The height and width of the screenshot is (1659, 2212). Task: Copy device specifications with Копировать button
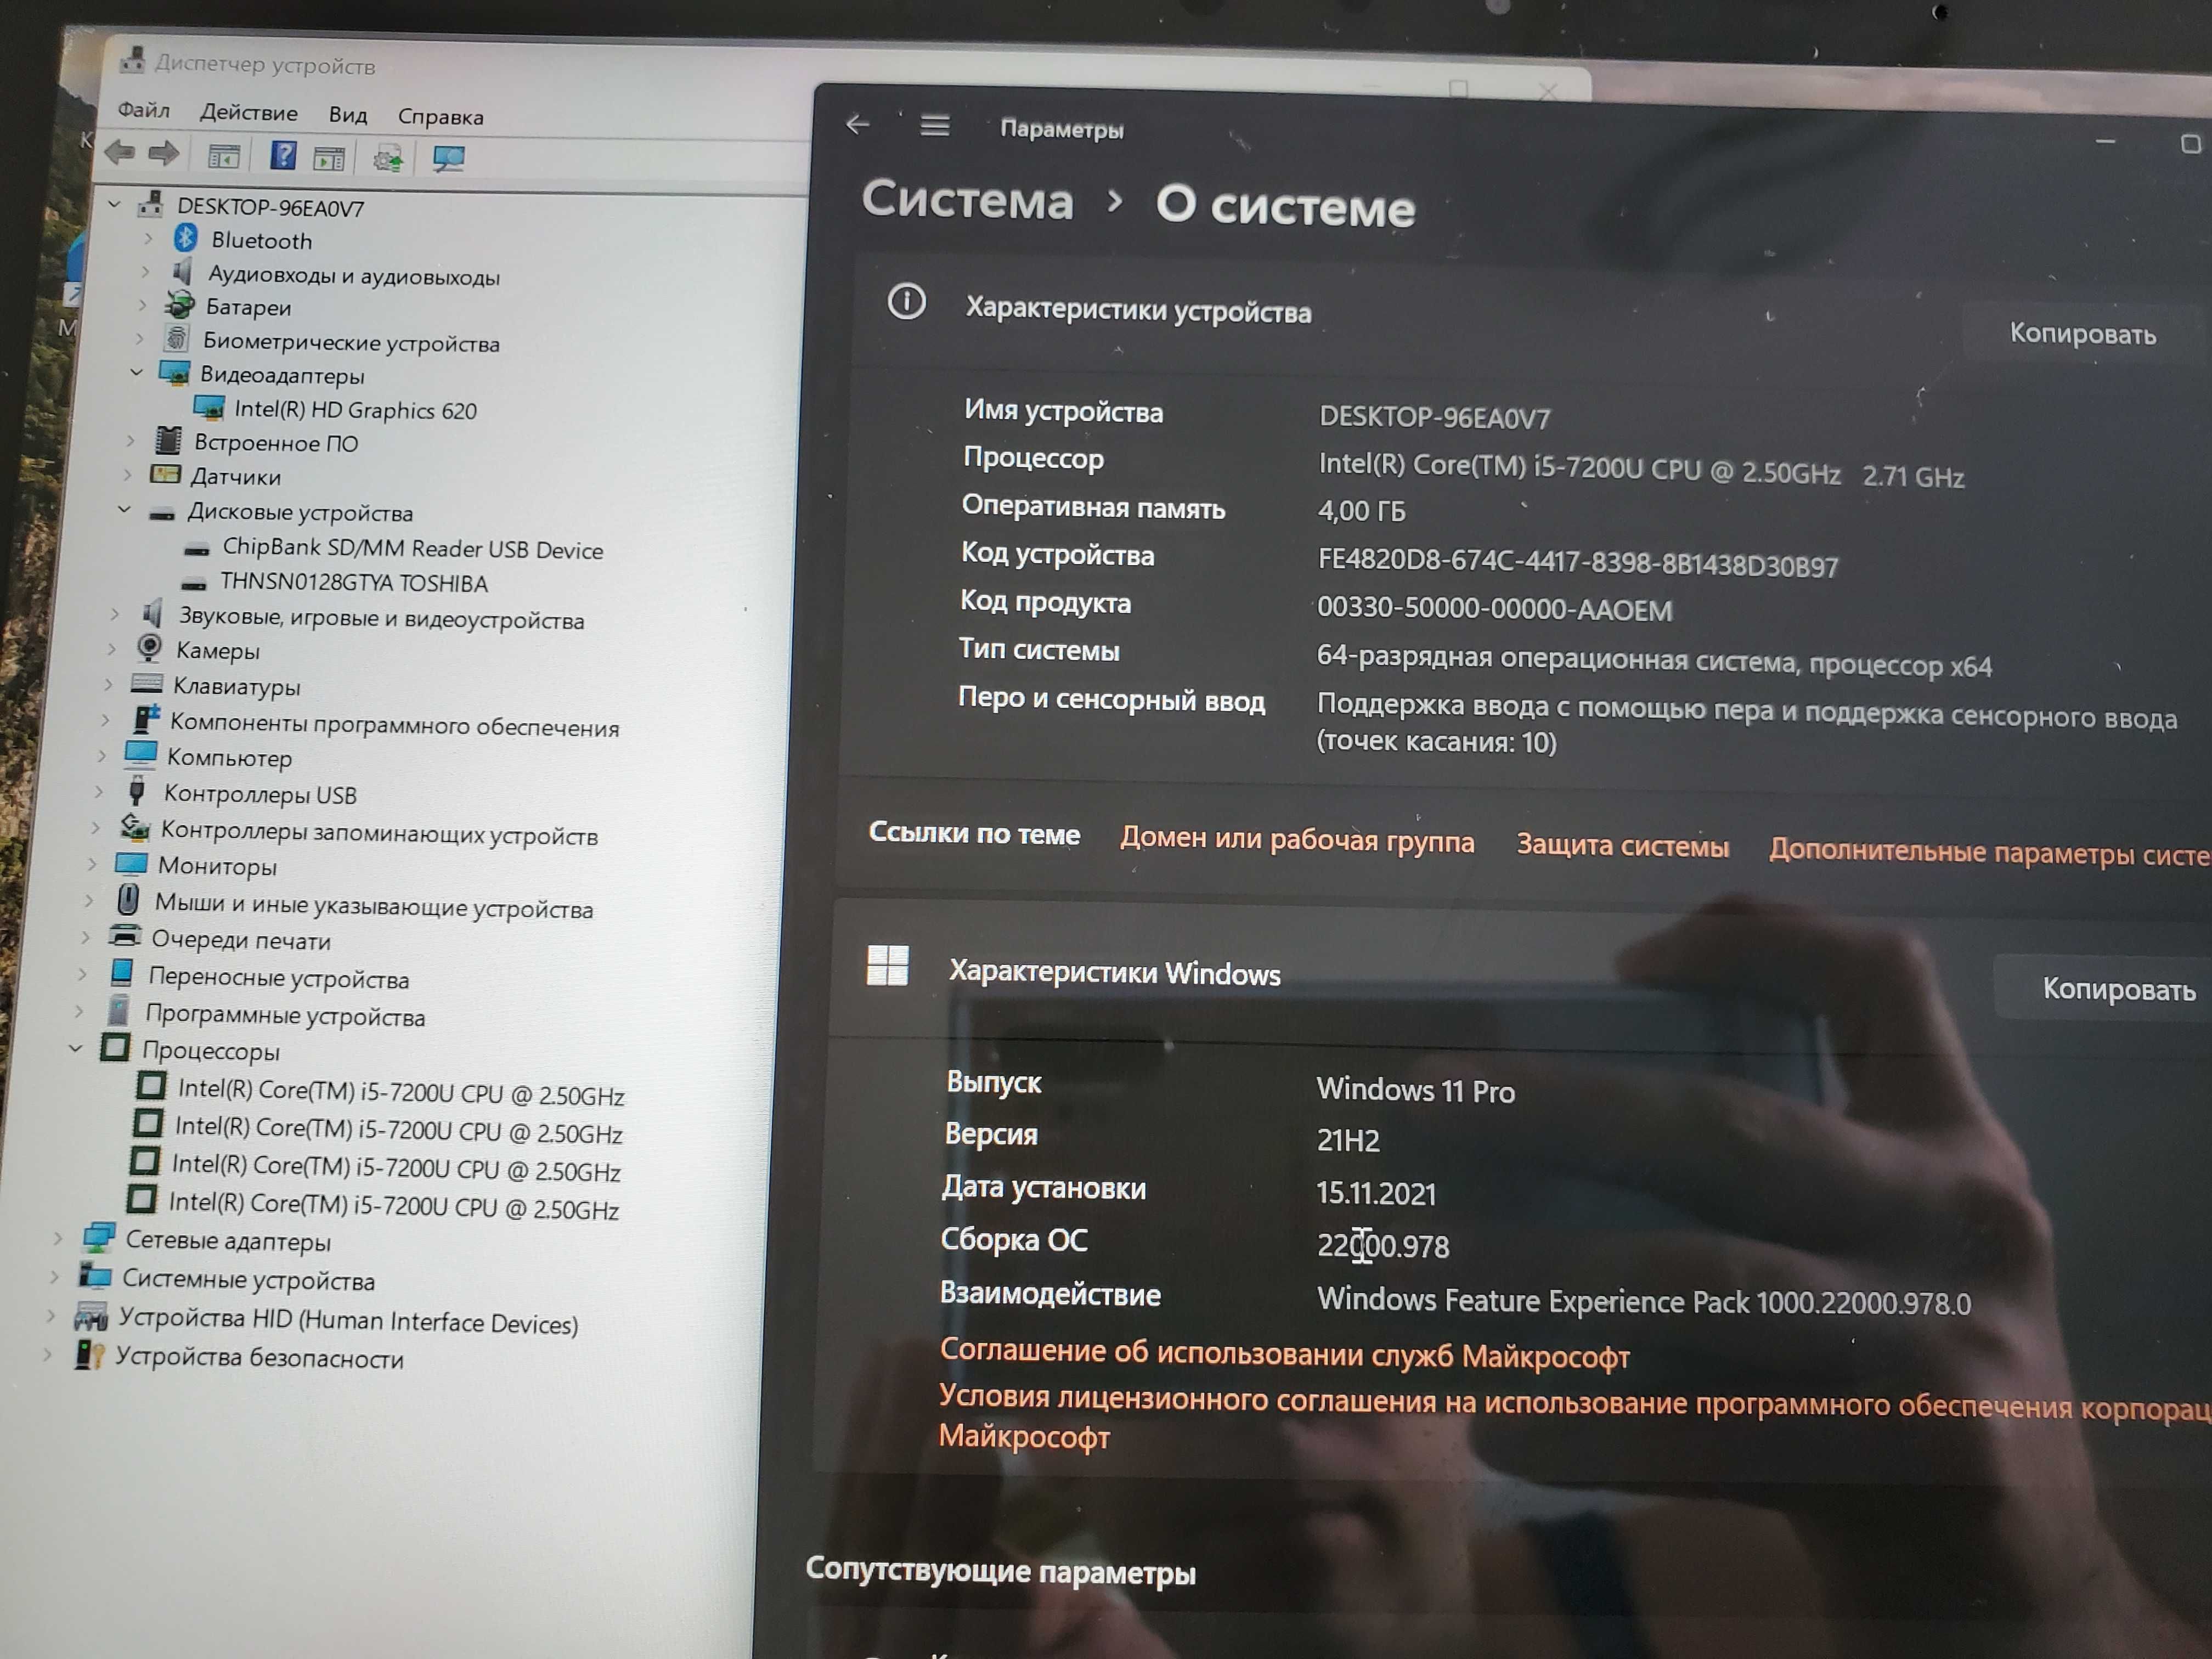[2082, 333]
